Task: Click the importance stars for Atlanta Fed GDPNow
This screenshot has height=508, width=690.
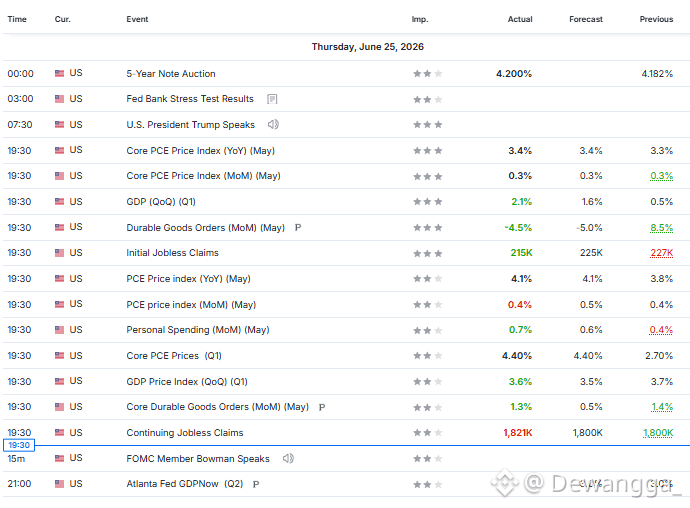Action: [x=428, y=485]
